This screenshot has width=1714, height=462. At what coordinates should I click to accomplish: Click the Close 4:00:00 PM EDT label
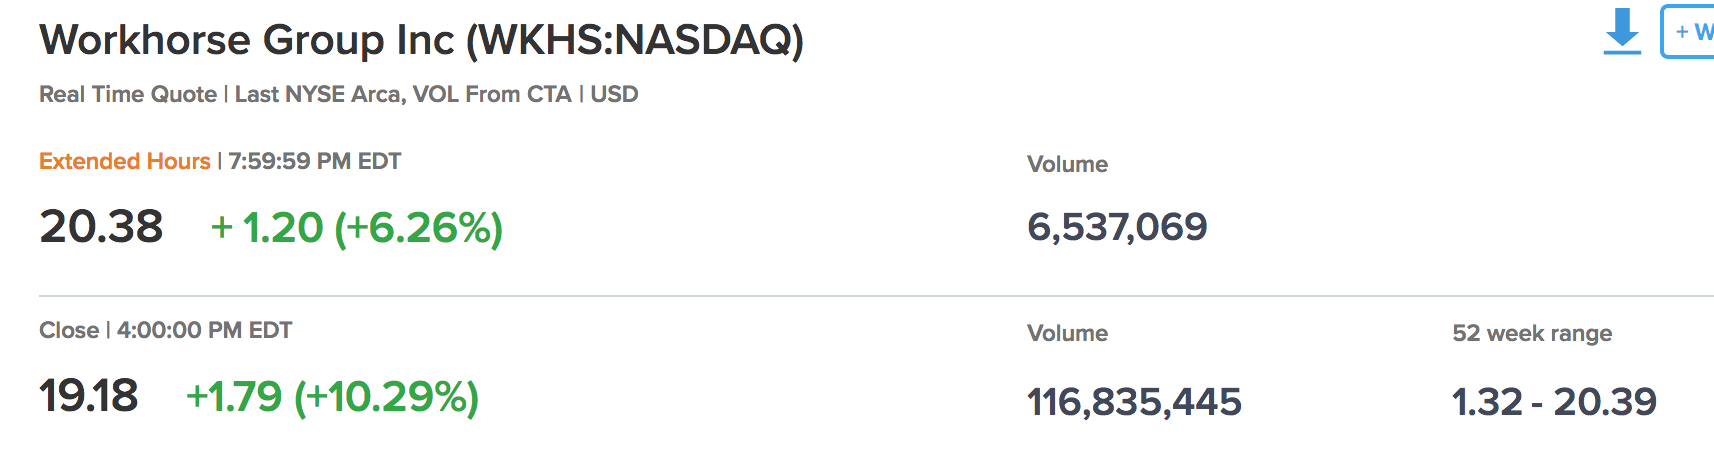[166, 330]
